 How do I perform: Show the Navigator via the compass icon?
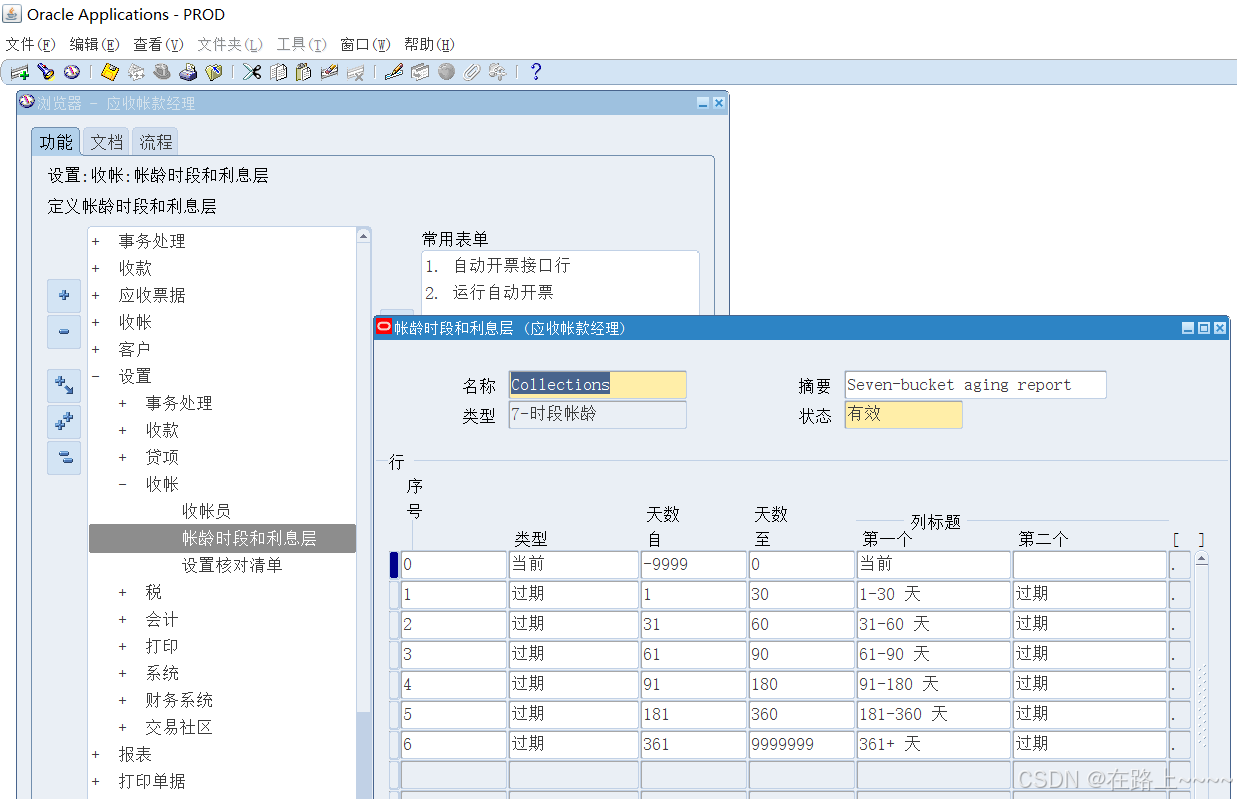coord(71,71)
